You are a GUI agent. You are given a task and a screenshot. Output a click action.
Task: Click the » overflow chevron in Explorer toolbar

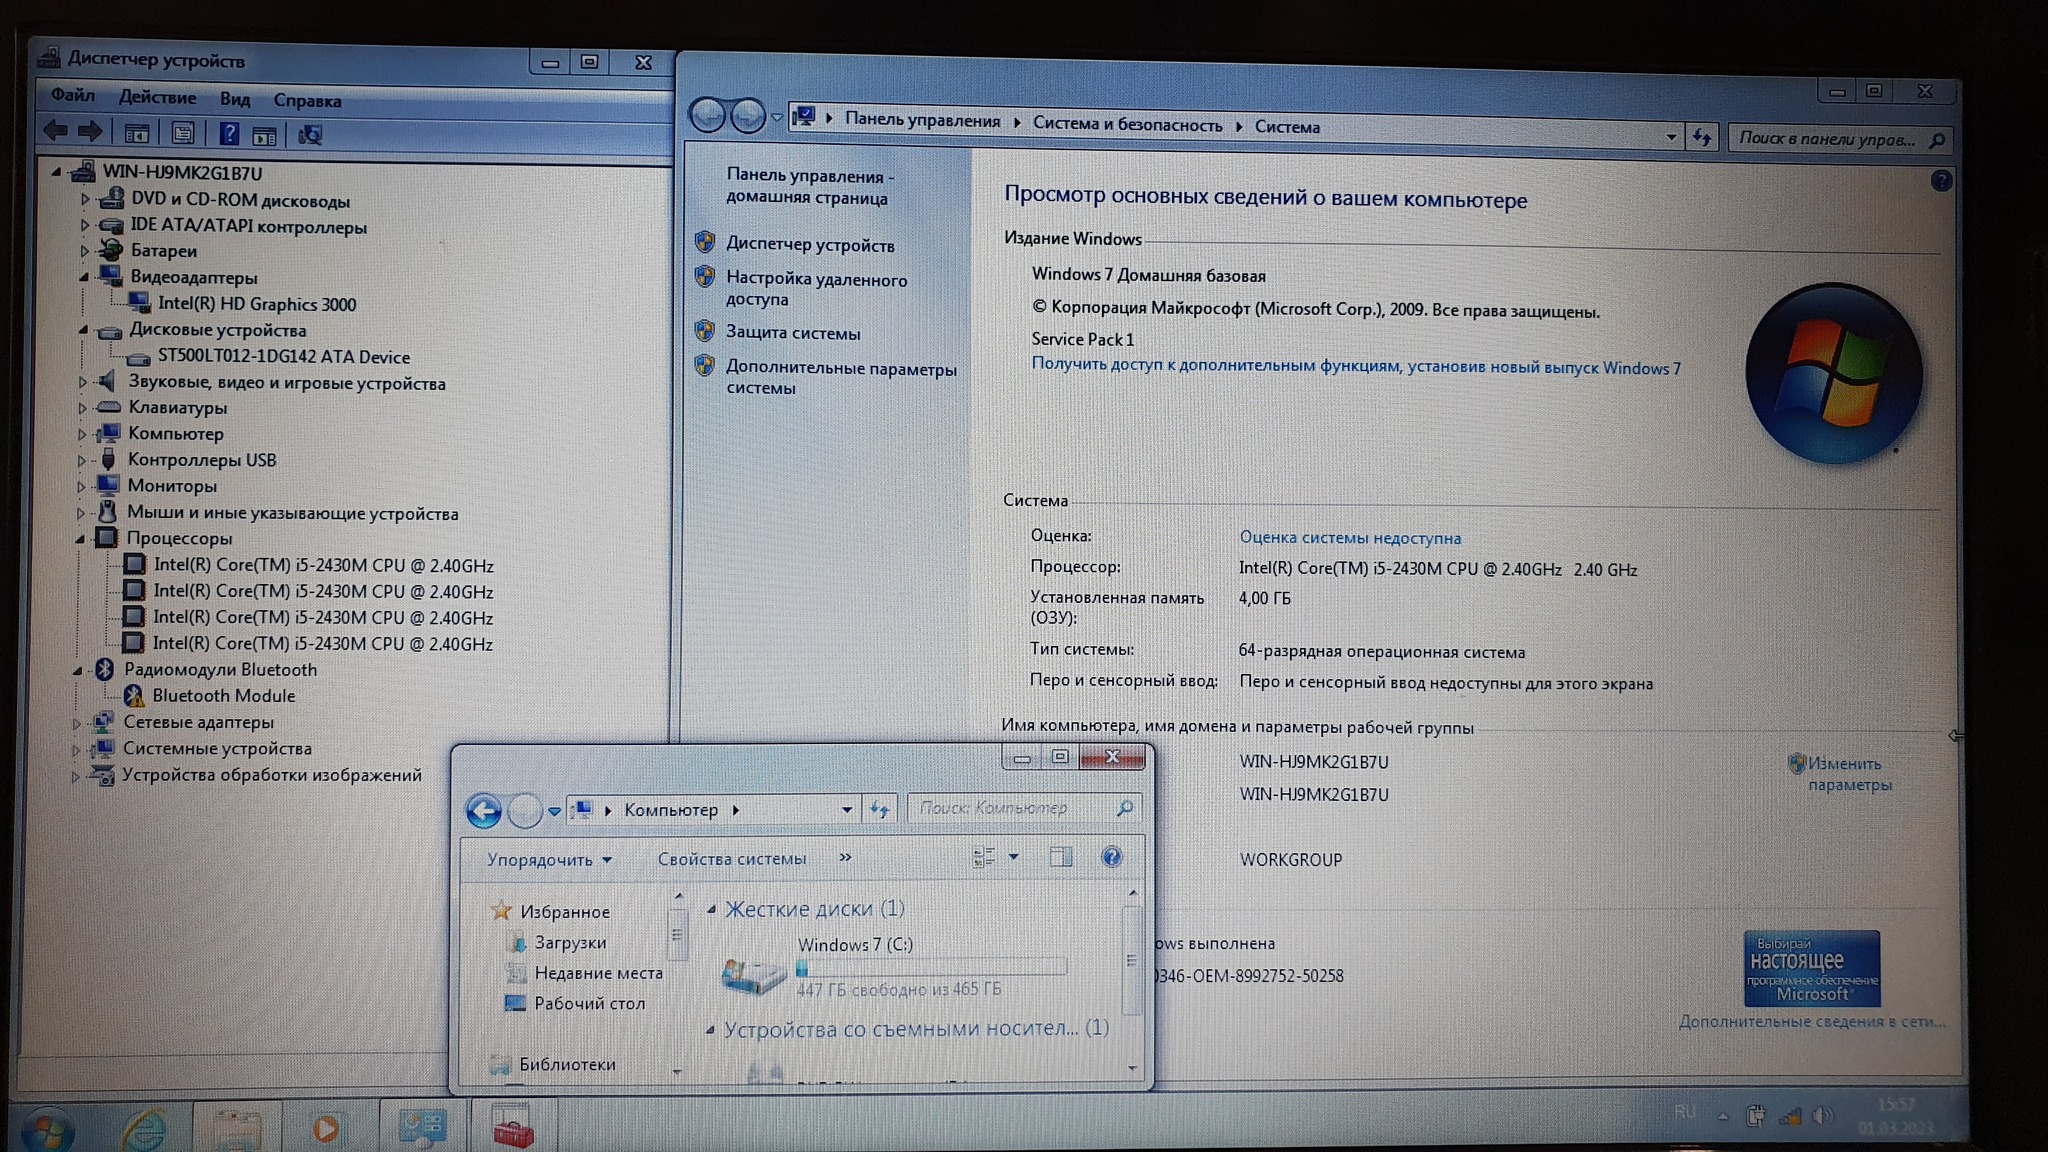coord(845,857)
